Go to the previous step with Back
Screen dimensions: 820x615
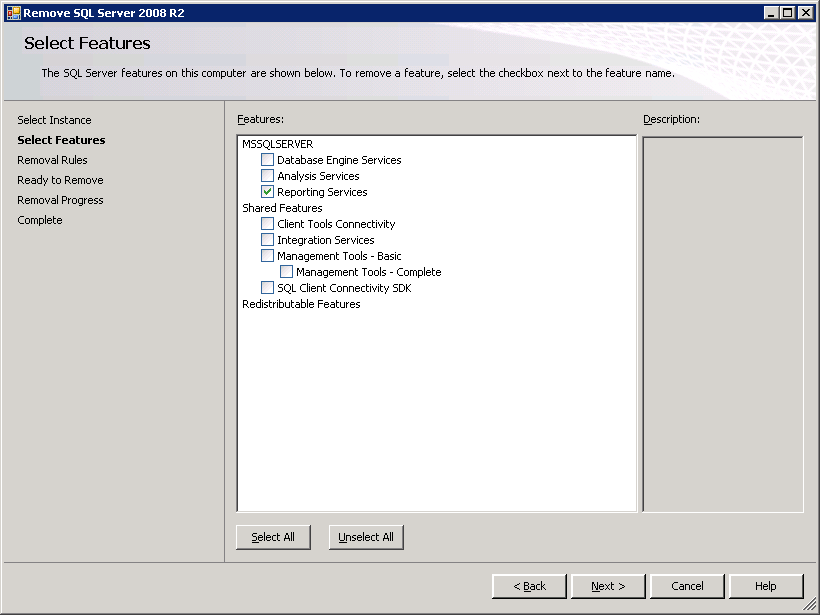click(x=529, y=586)
